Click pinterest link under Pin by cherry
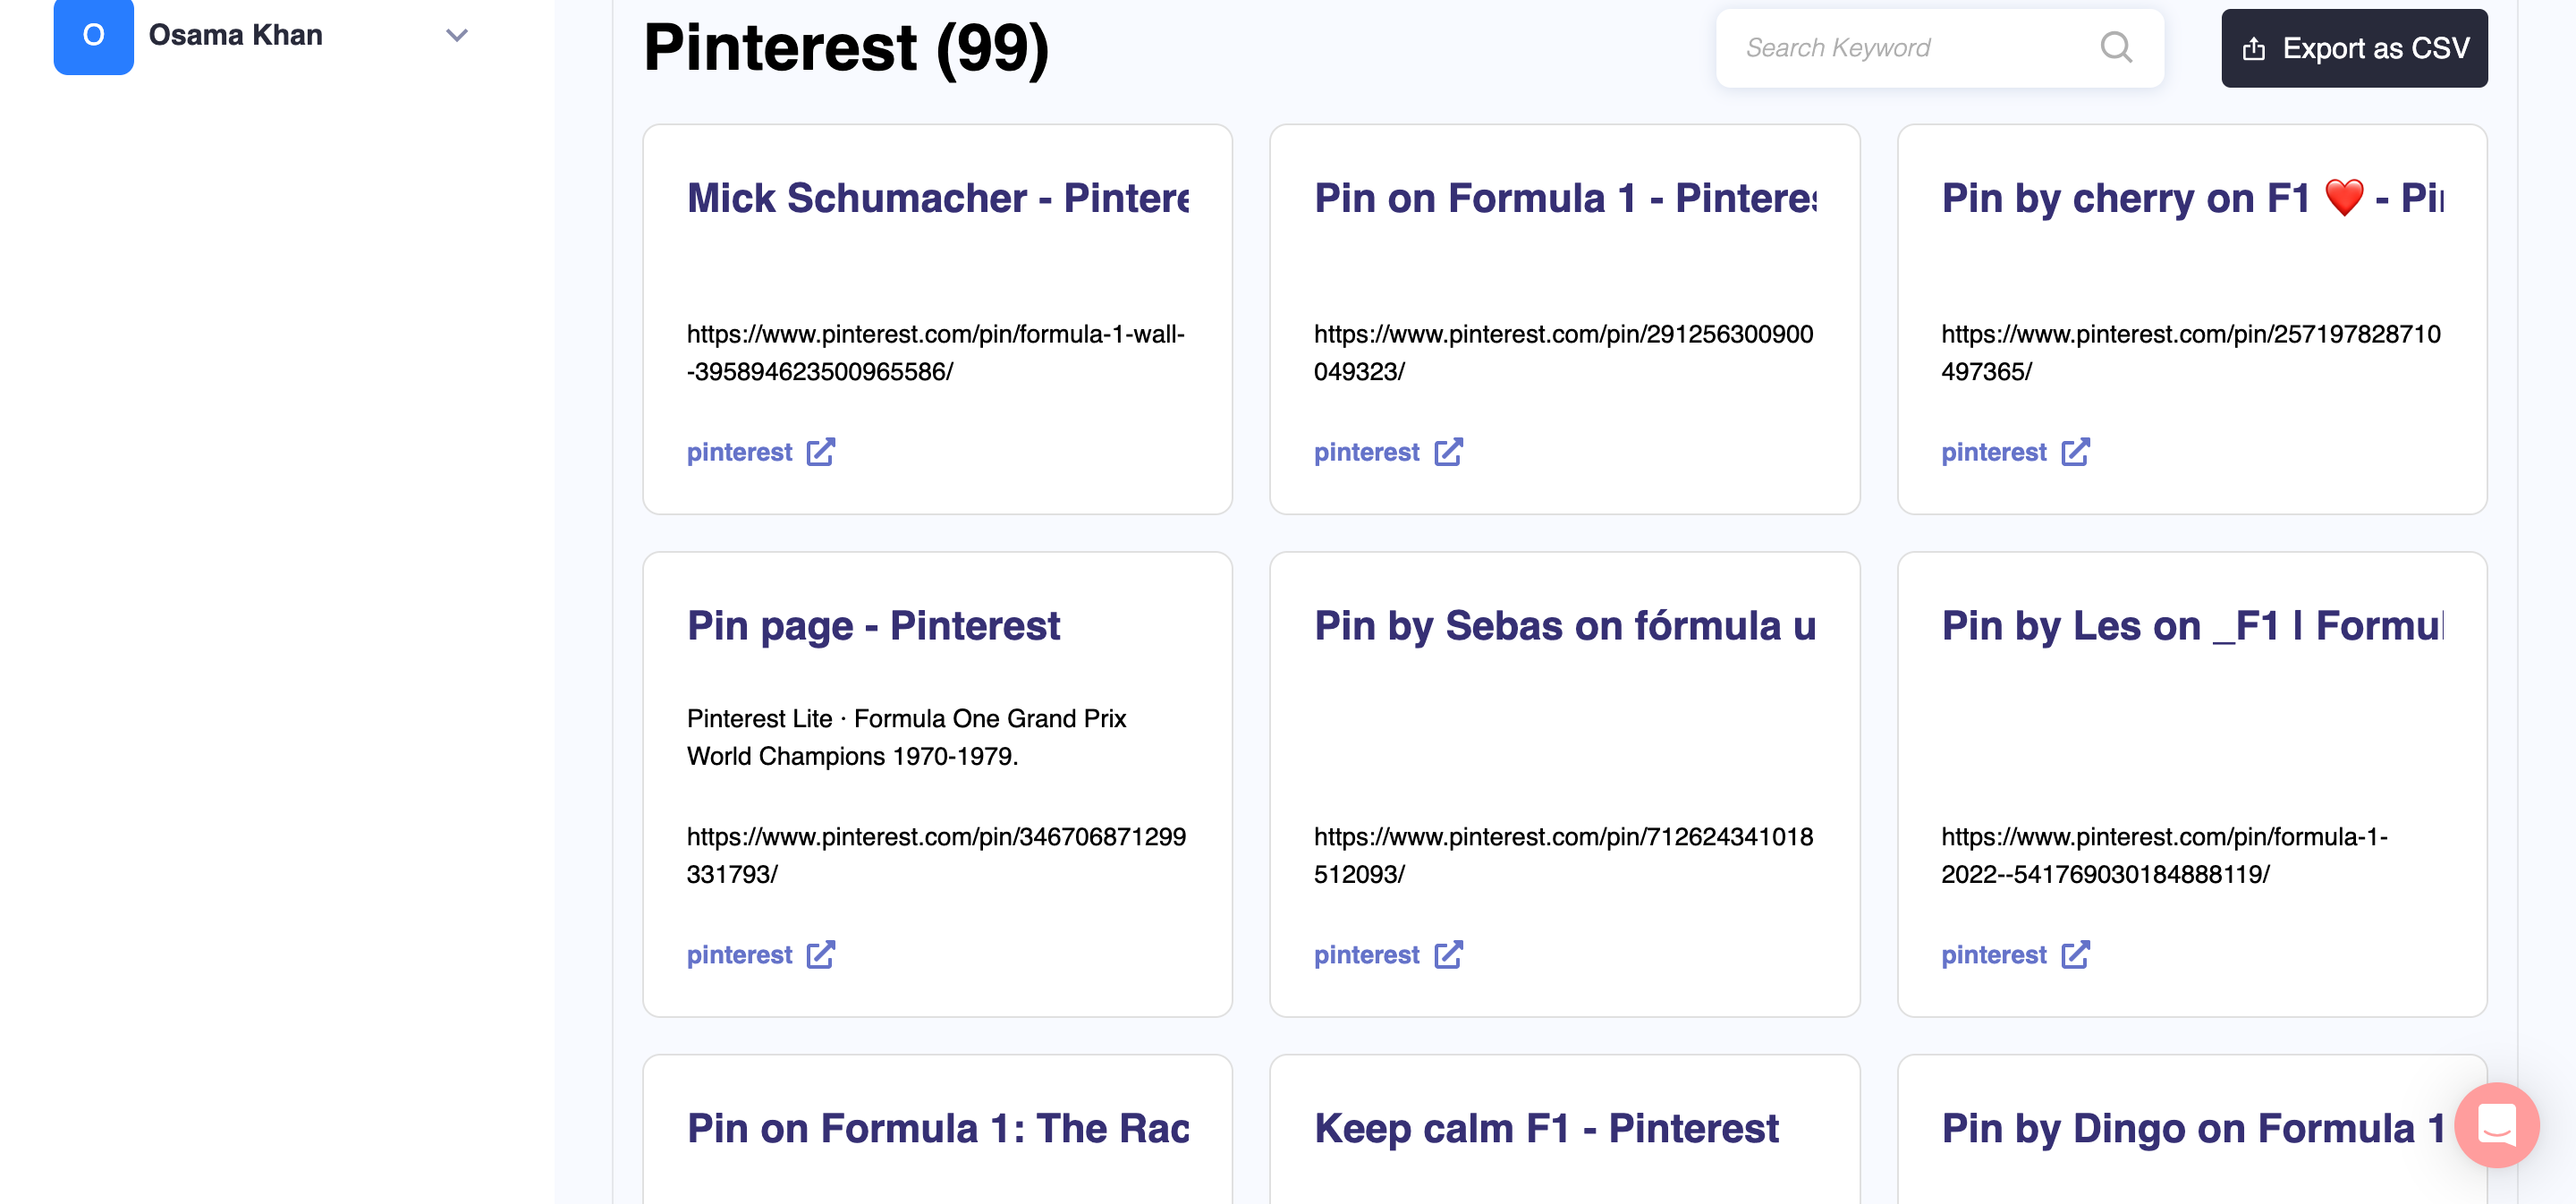This screenshot has width=2576, height=1204. (x=1993, y=452)
